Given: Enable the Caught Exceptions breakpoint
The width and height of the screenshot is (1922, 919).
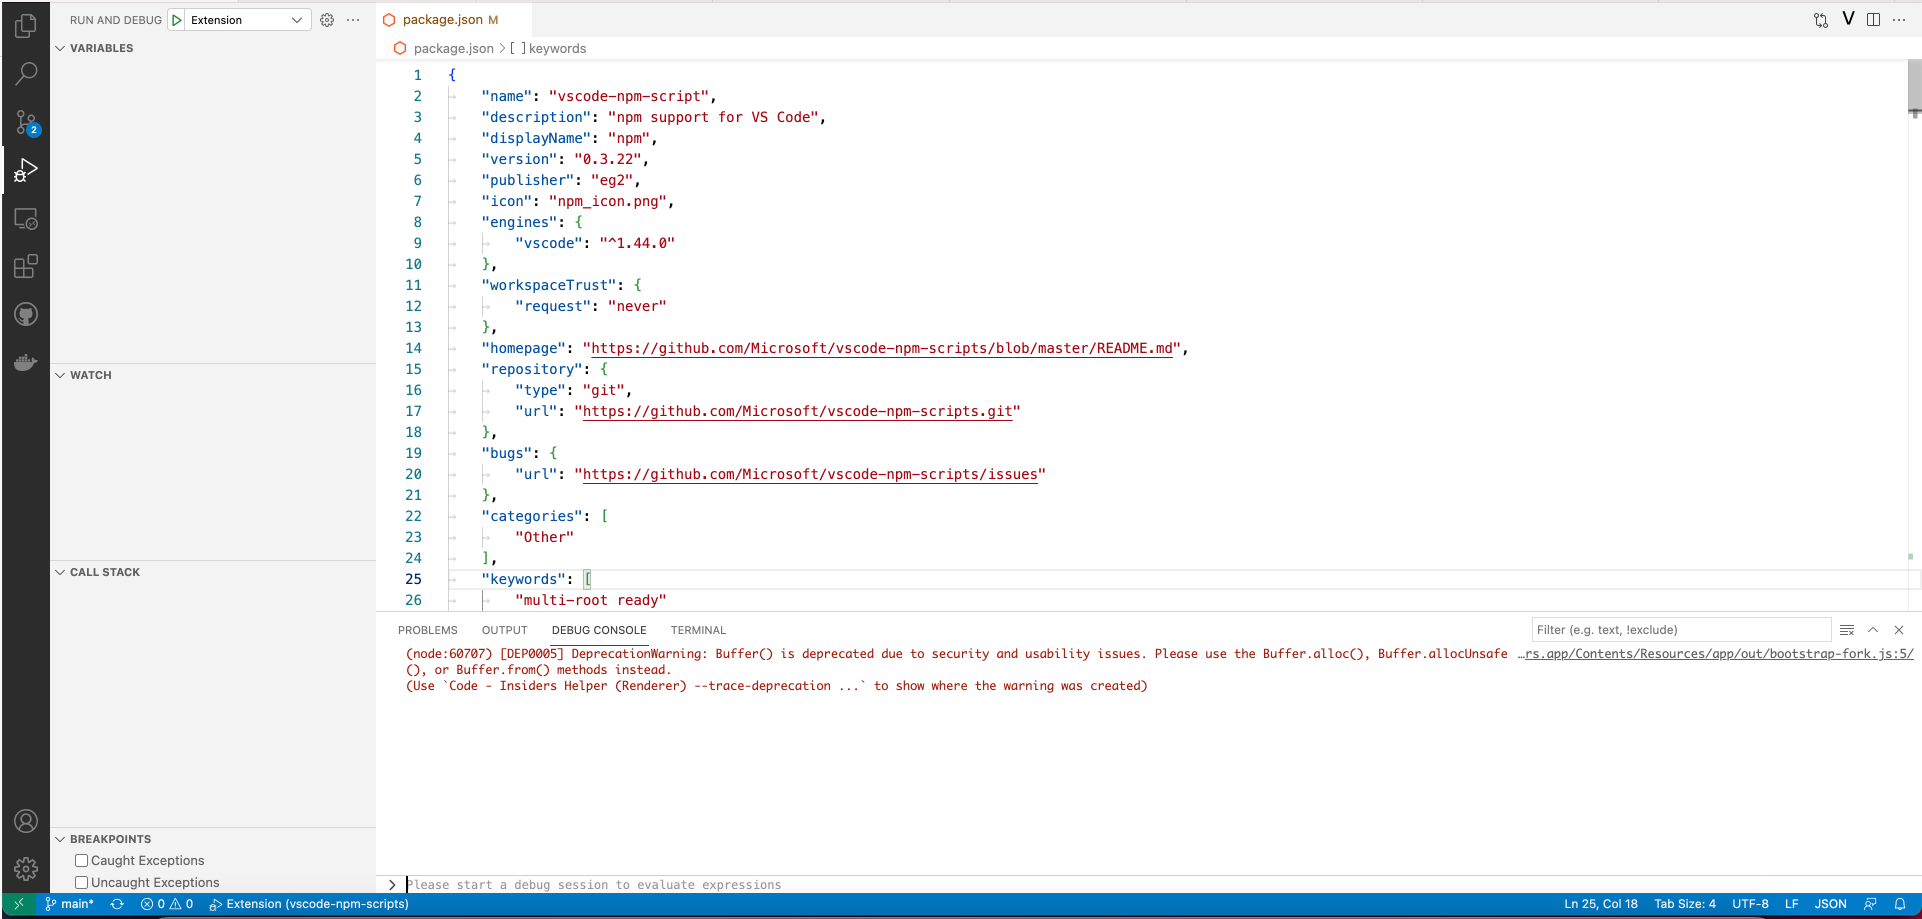Looking at the screenshot, I should tap(82, 860).
